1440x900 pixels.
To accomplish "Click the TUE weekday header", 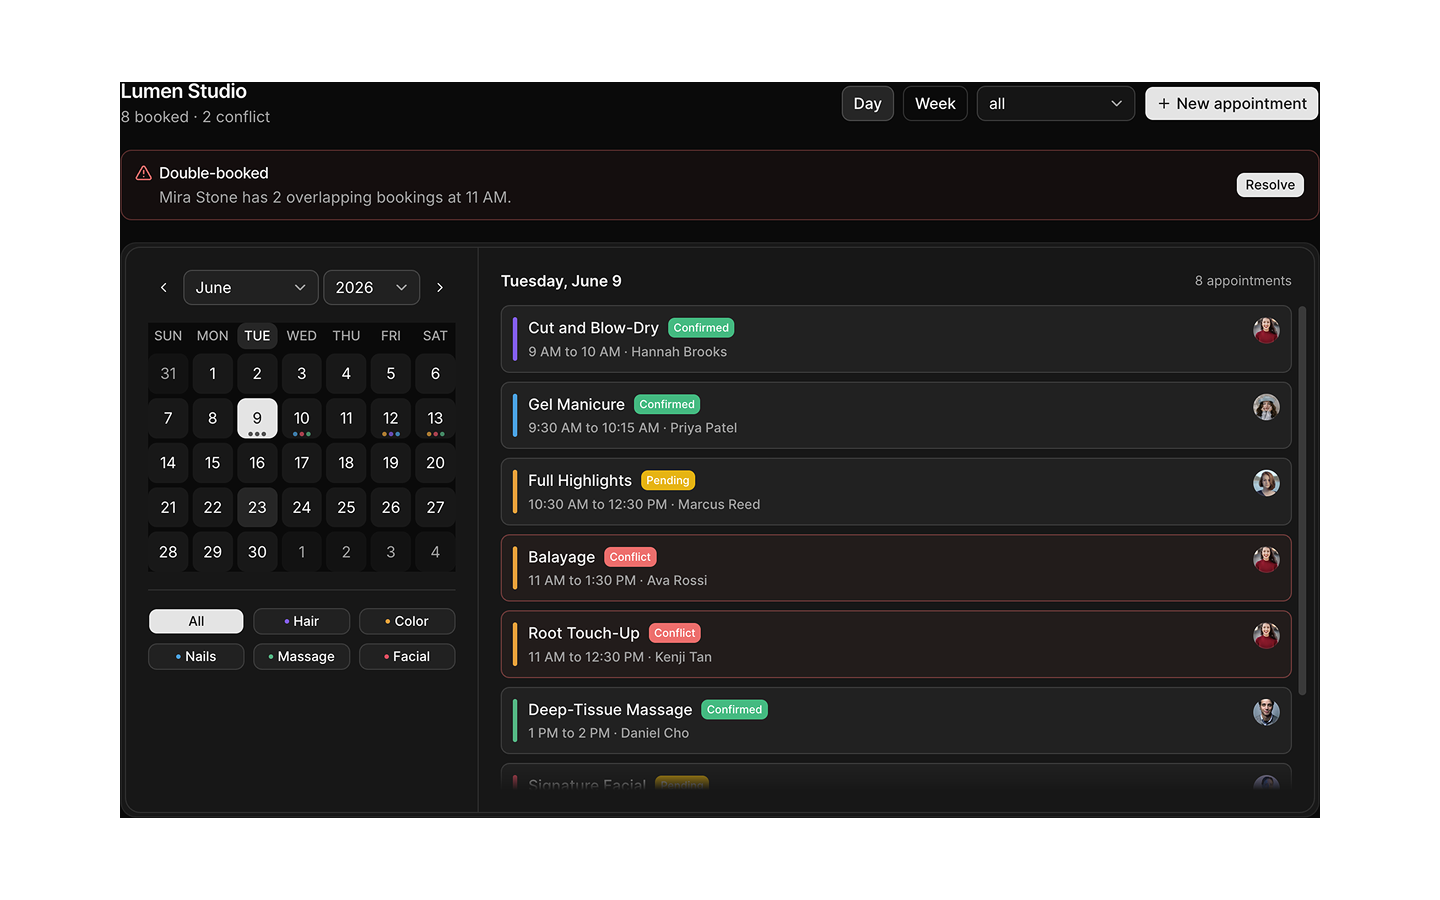I will tap(257, 336).
